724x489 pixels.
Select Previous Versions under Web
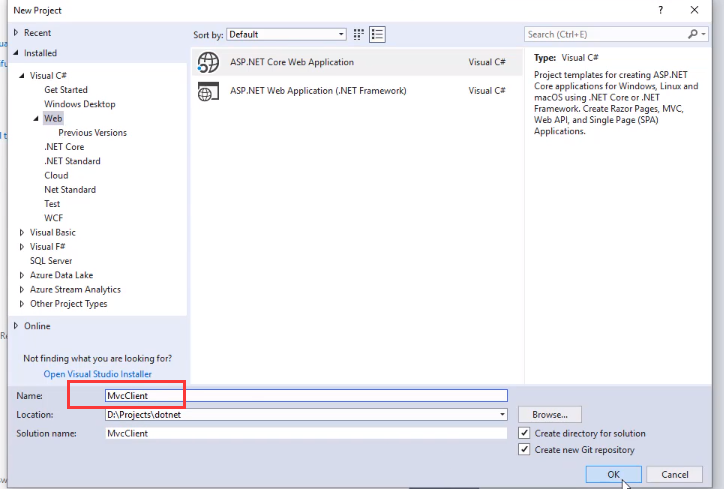tap(92, 133)
